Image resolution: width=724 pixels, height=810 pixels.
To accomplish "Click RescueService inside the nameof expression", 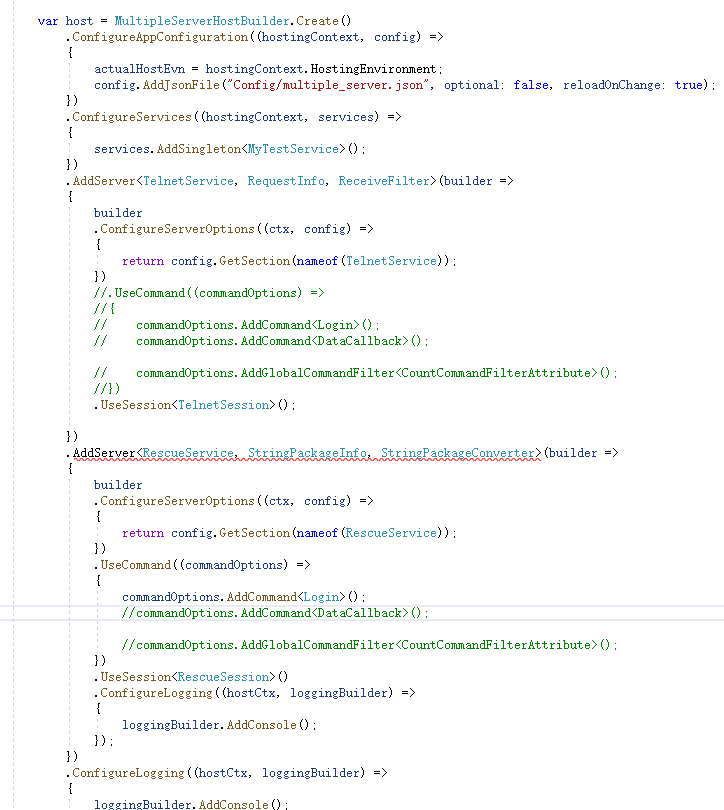I will tap(391, 534).
